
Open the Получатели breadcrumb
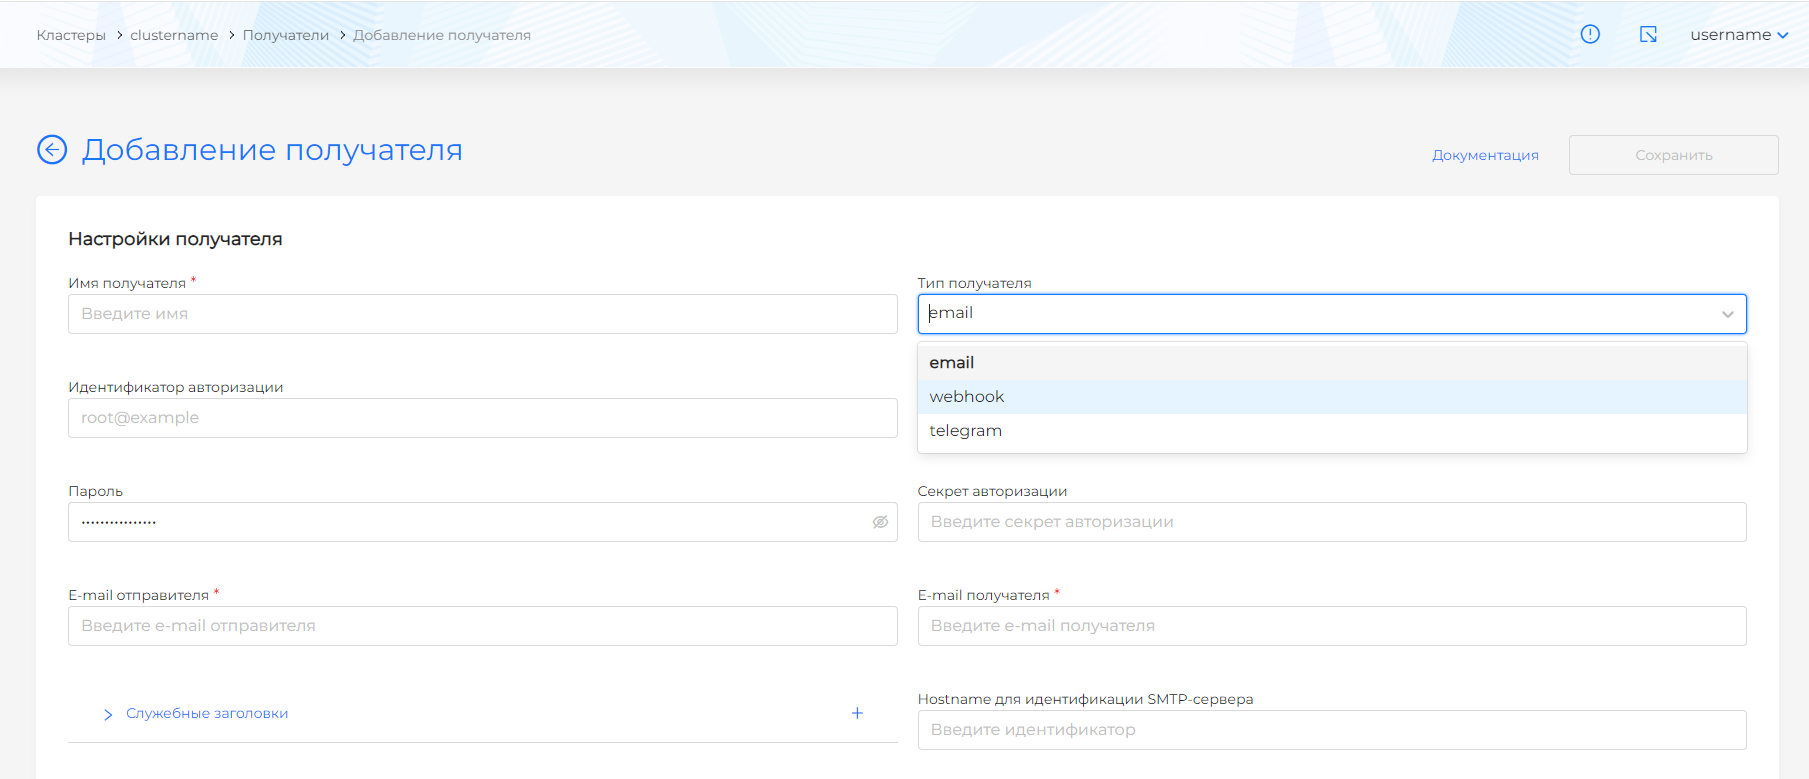pyautogui.click(x=285, y=35)
